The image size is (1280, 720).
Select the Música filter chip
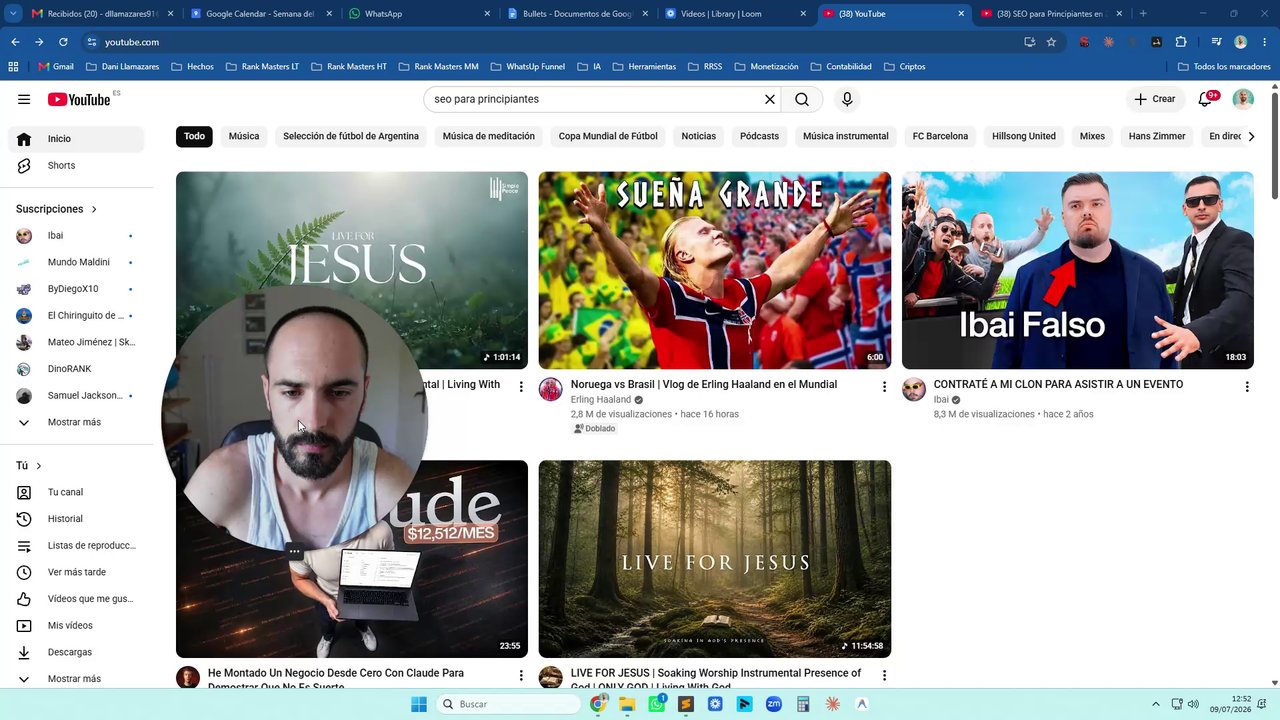[244, 136]
